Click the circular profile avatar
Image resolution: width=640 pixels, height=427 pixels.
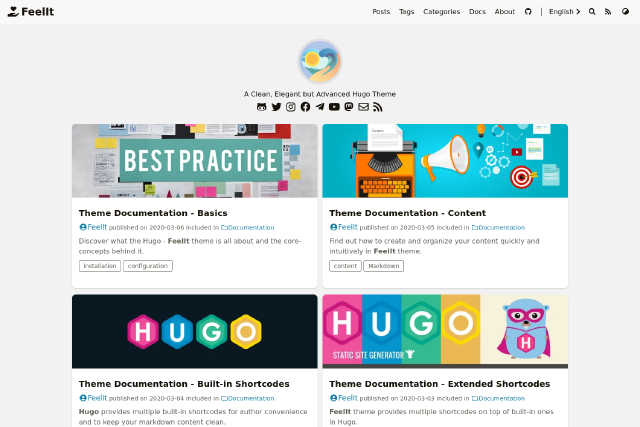click(x=320, y=61)
